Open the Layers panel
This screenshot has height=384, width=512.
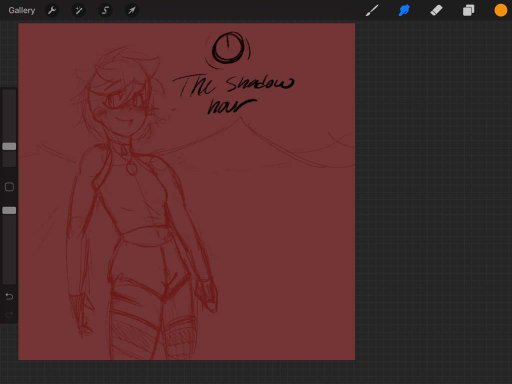coord(468,10)
